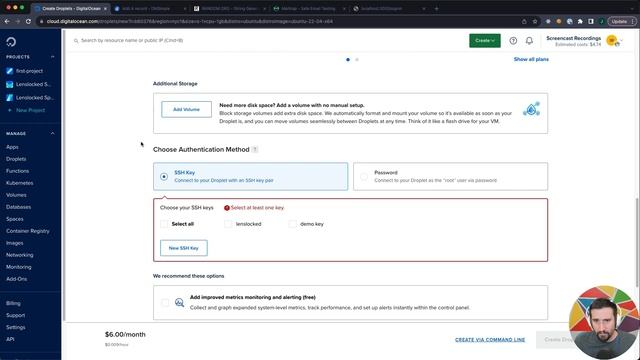Open the Chrome three-dot menu

tap(633, 21)
